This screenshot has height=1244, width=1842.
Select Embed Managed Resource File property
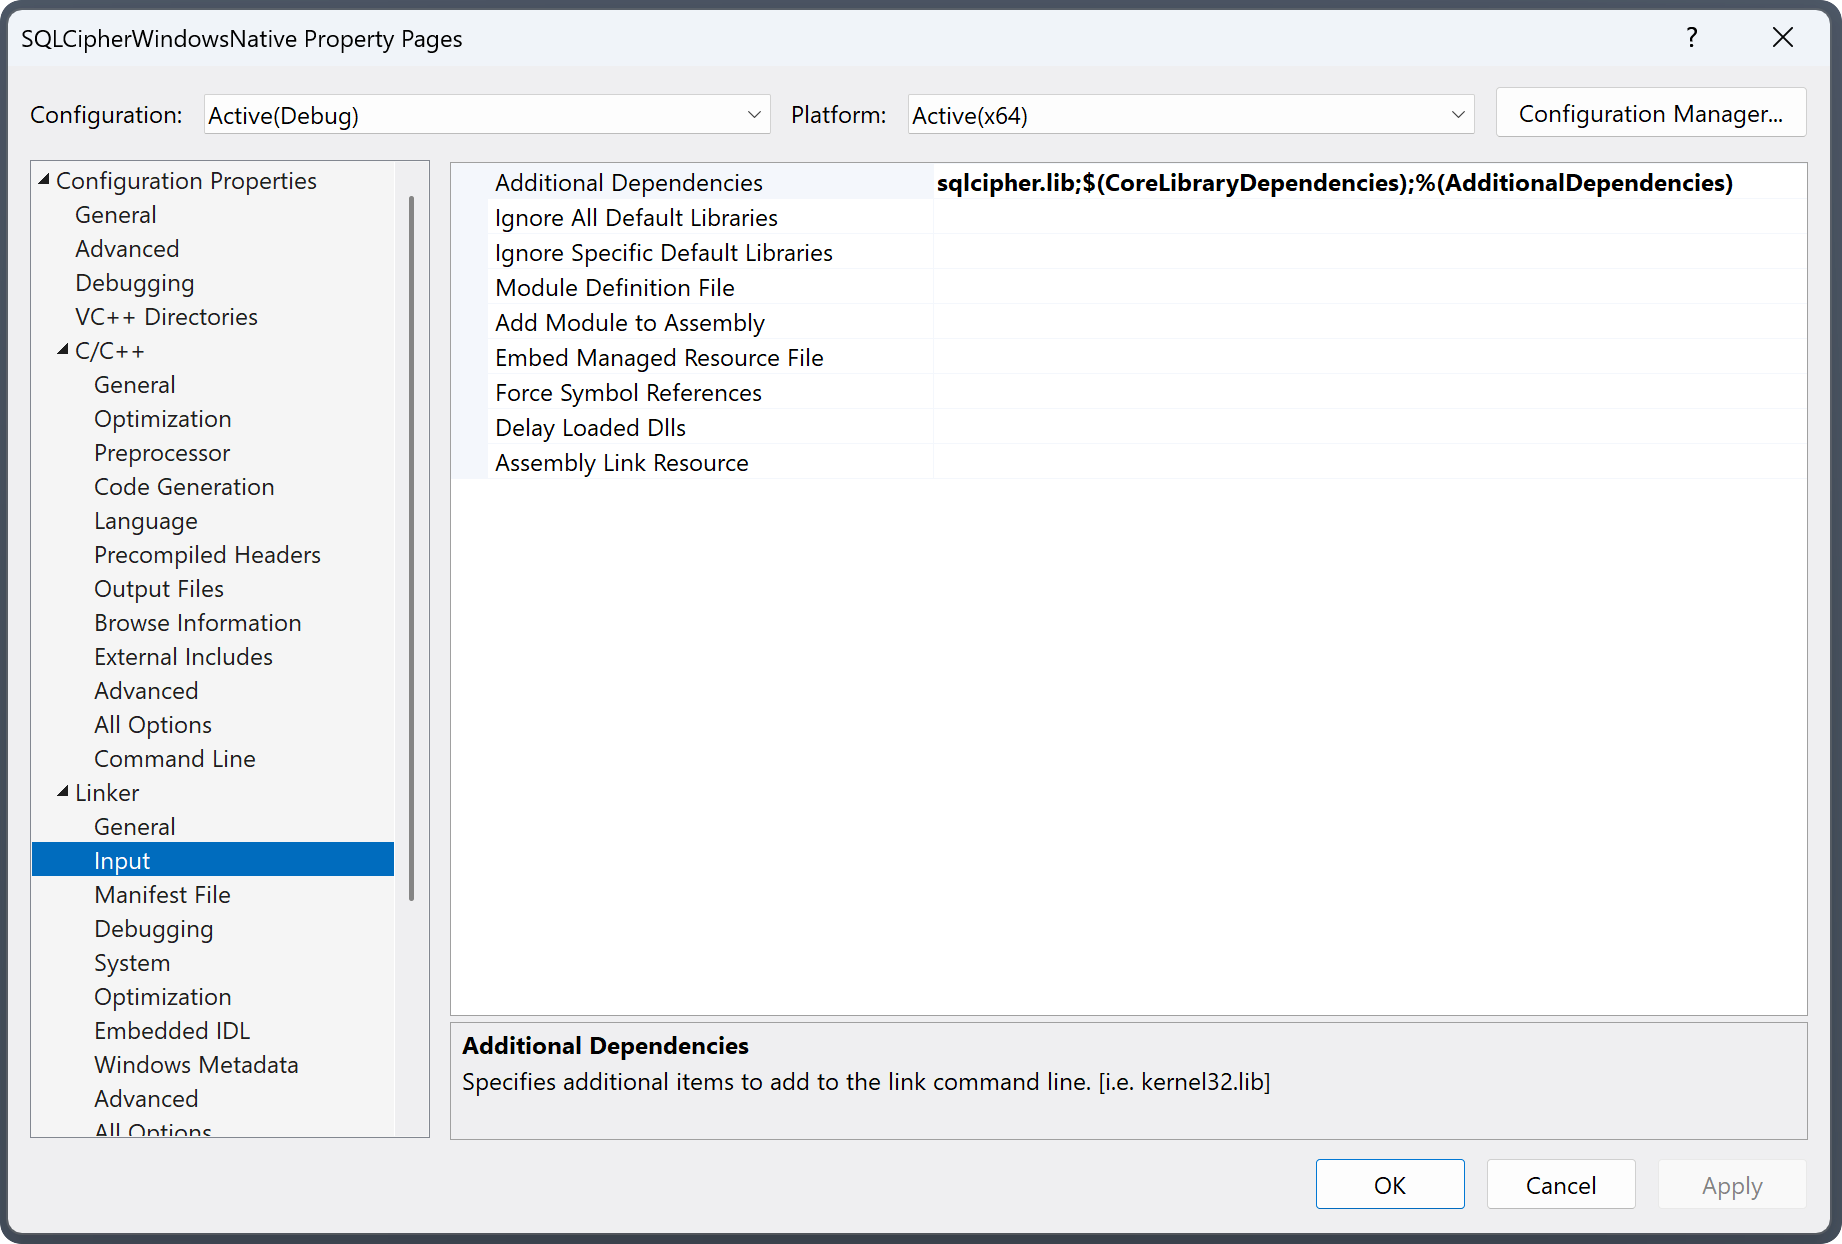tap(659, 358)
